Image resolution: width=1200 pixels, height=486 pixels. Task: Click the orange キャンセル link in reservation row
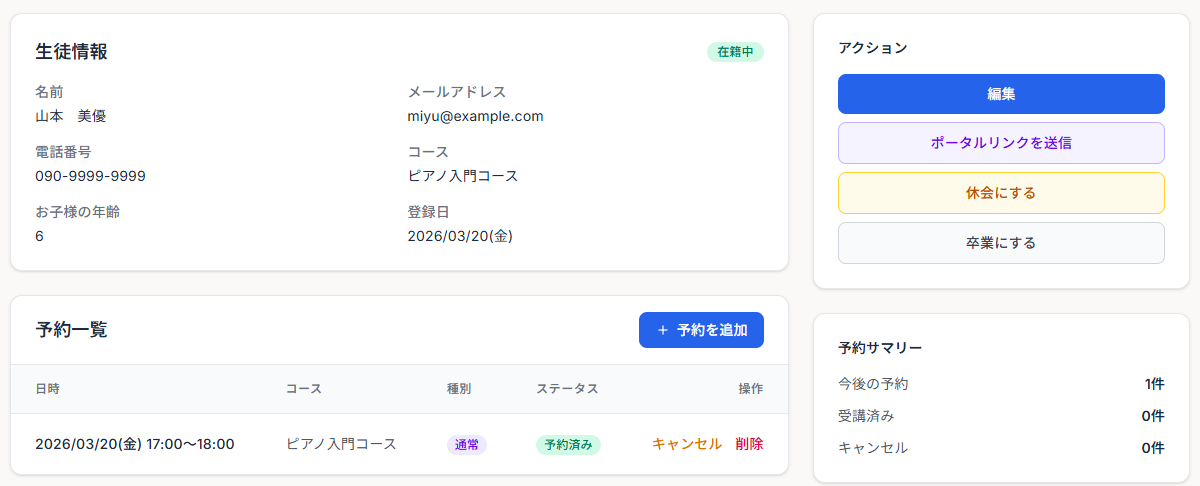(686, 444)
